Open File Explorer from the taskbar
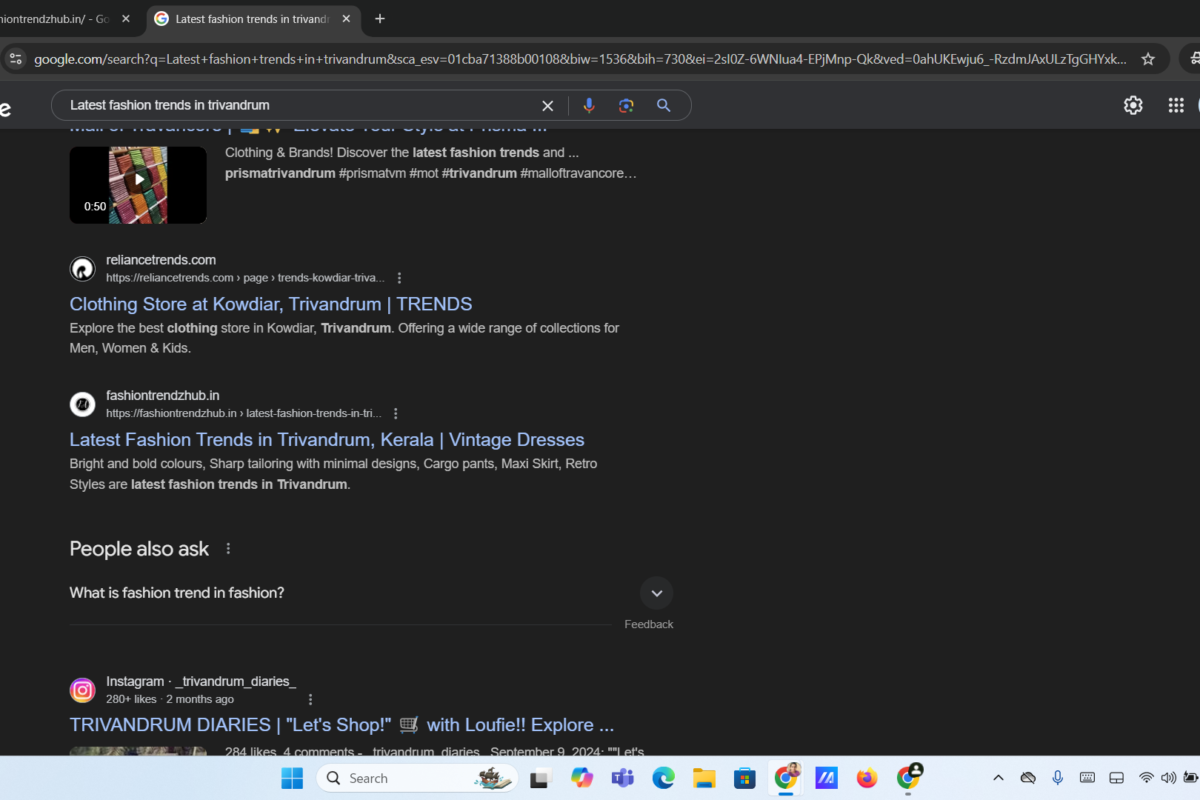The width and height of the screenshot is (1200, 800). point(704,778)
